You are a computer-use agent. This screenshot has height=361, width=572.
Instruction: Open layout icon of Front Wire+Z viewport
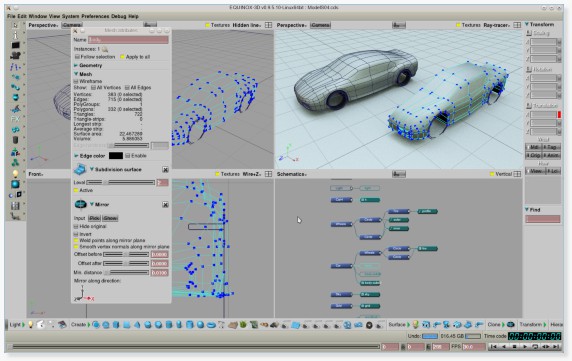[x=268, y=174]
